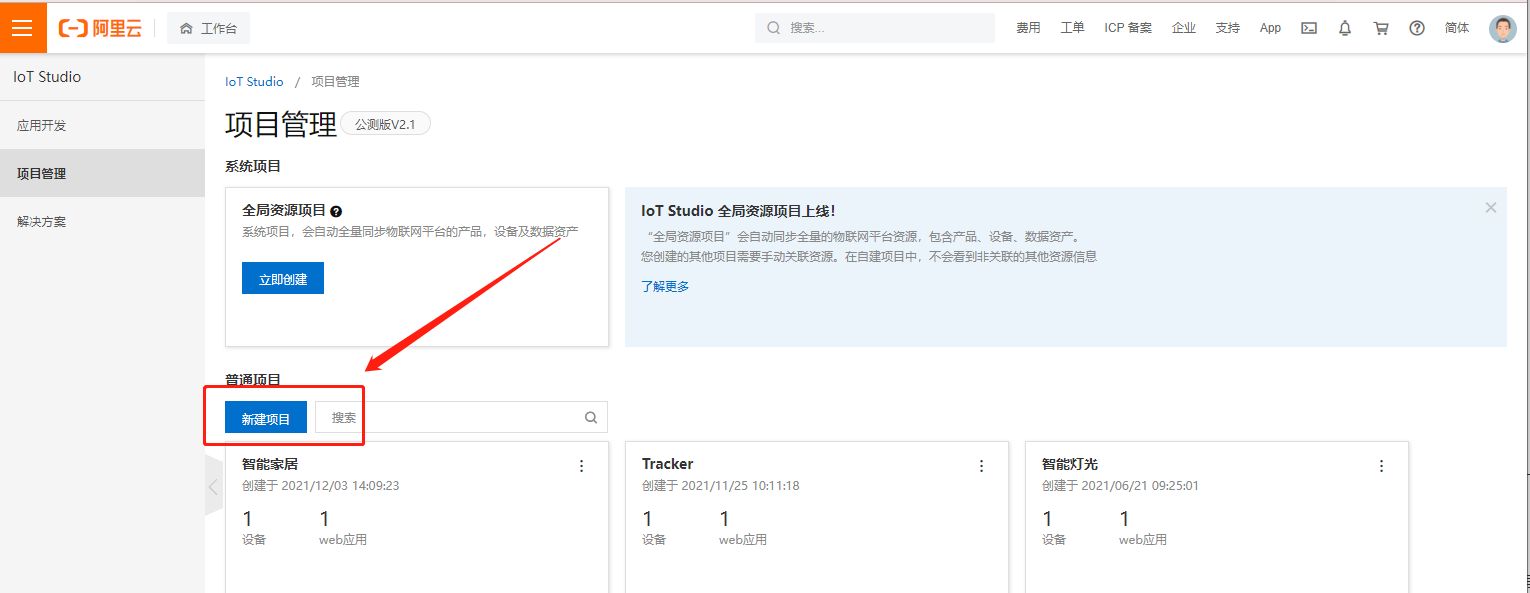Open the Tracker card's three-dot menu

pyautogui.click(x=982, y=466)
